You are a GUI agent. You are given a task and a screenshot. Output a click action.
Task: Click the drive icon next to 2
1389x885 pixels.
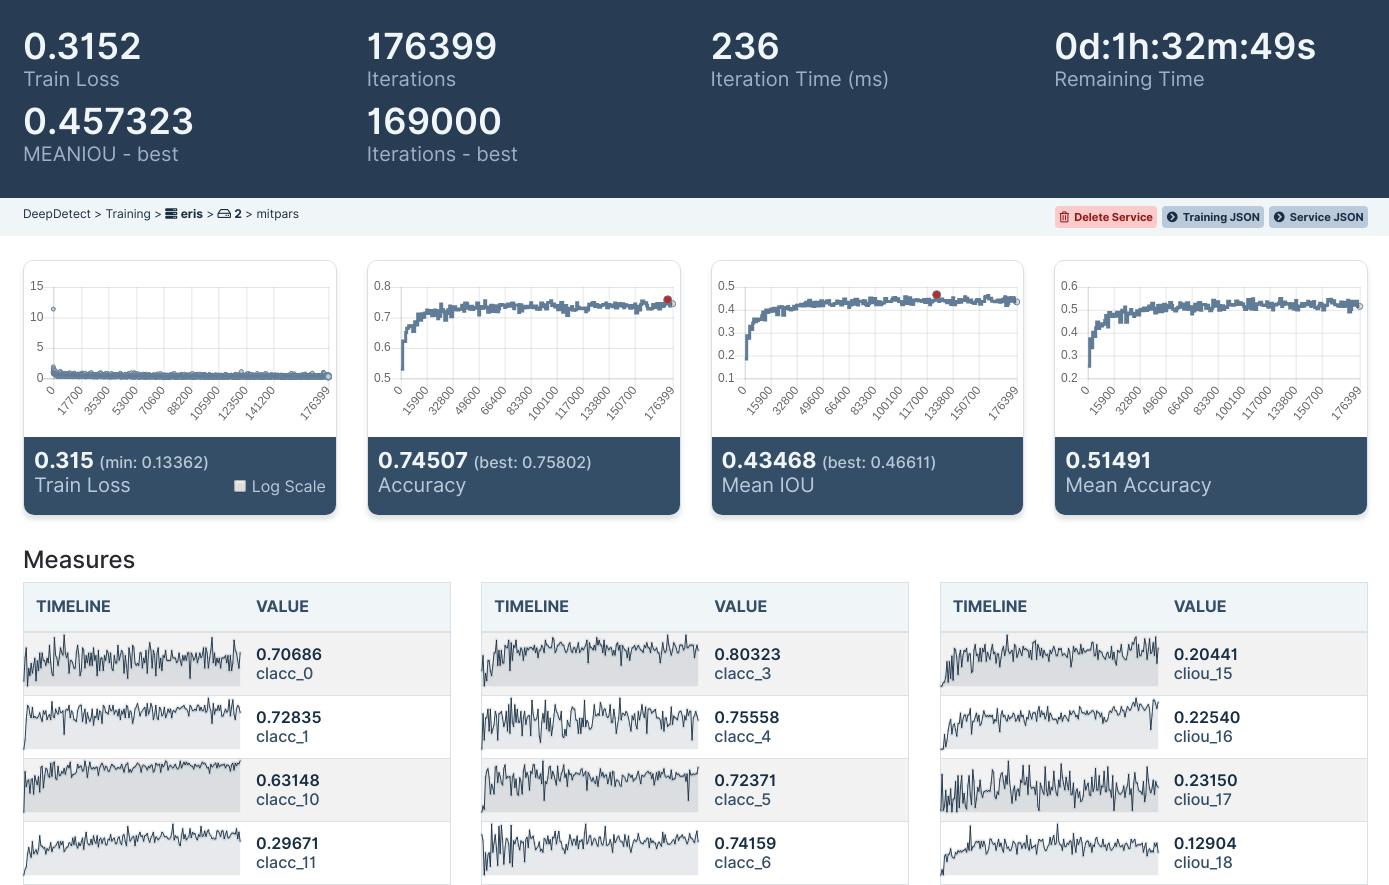point(224,214)
